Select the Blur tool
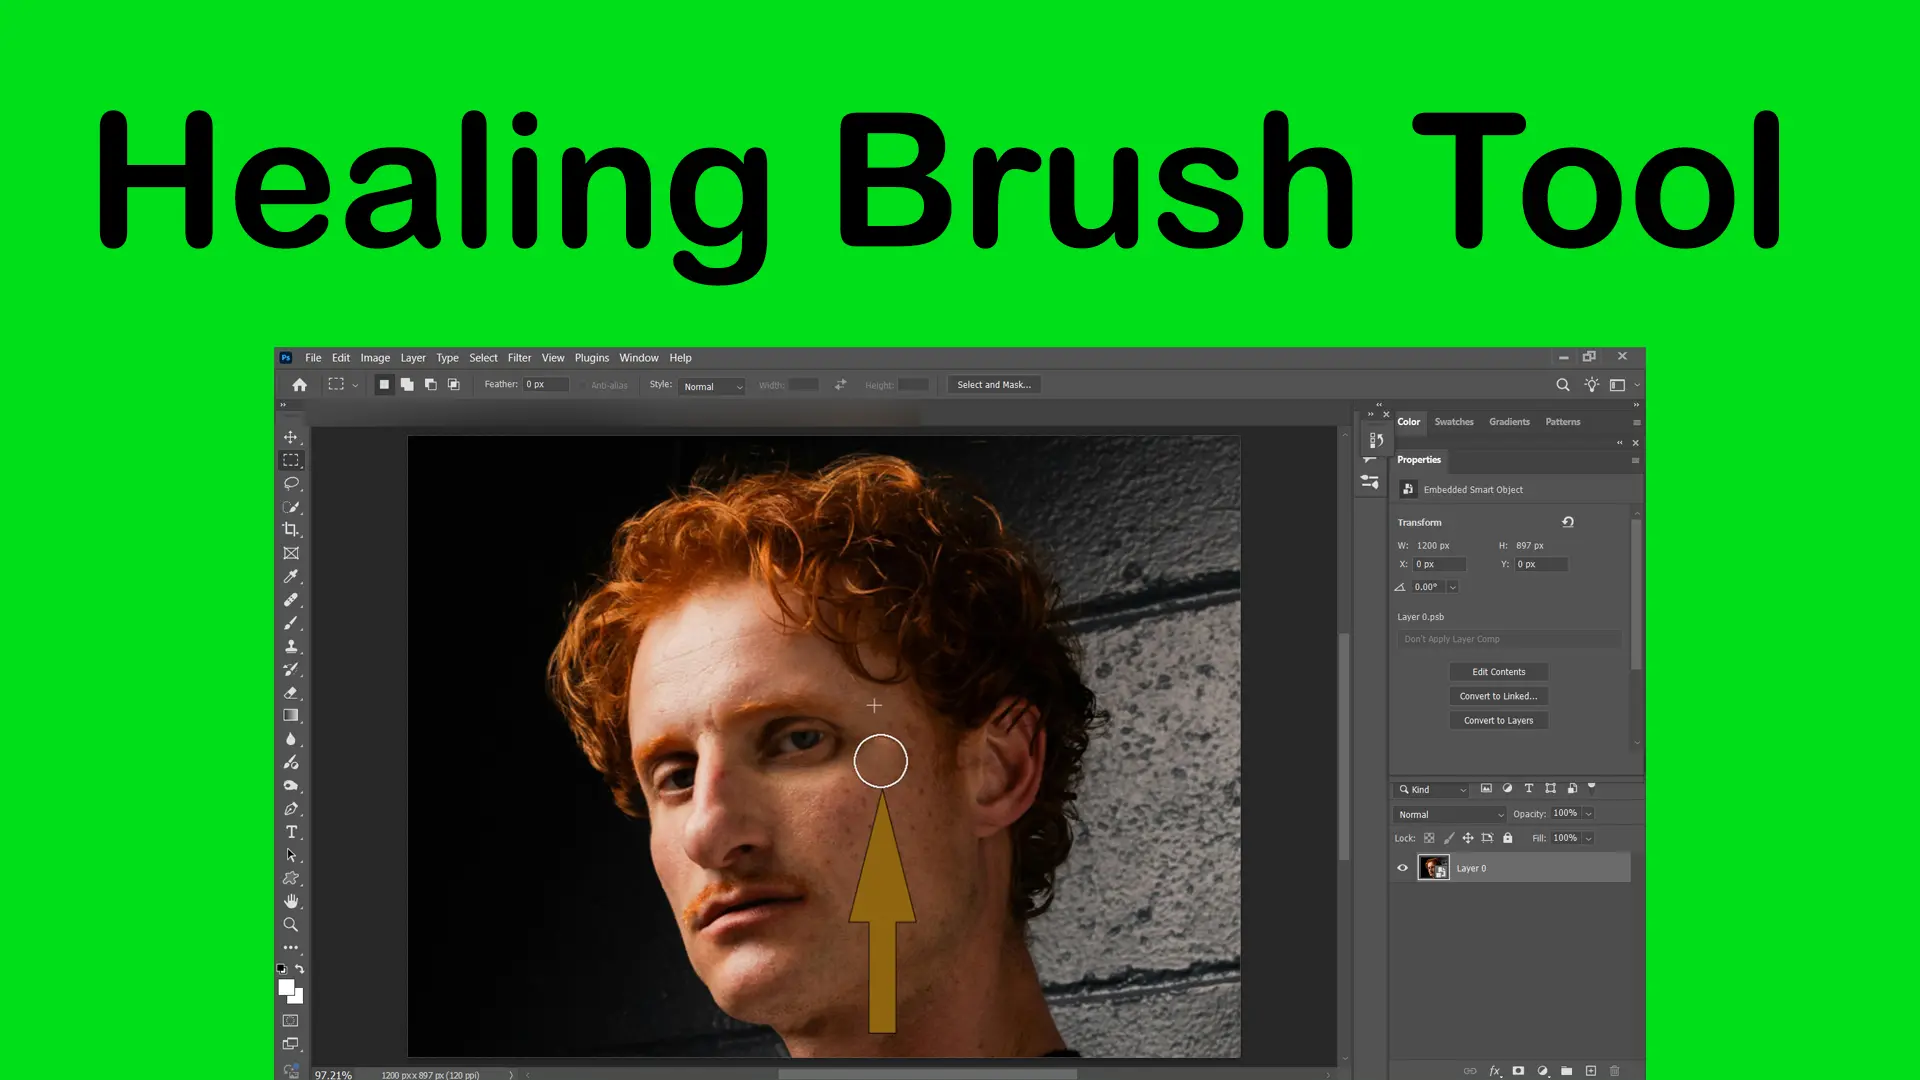This screenshot has width=1920, height=1080. point(291,739)
